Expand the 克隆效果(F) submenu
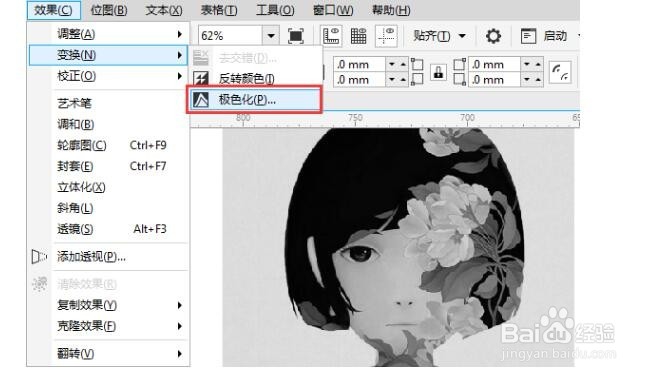The width and height of the screenshot is (653, 377). [x=108, y=326]
